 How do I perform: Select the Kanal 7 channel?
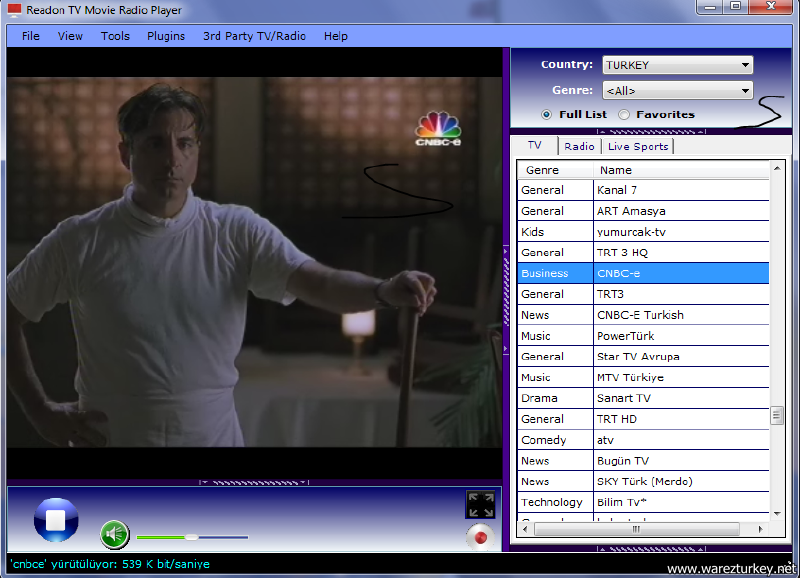[643, 190]
